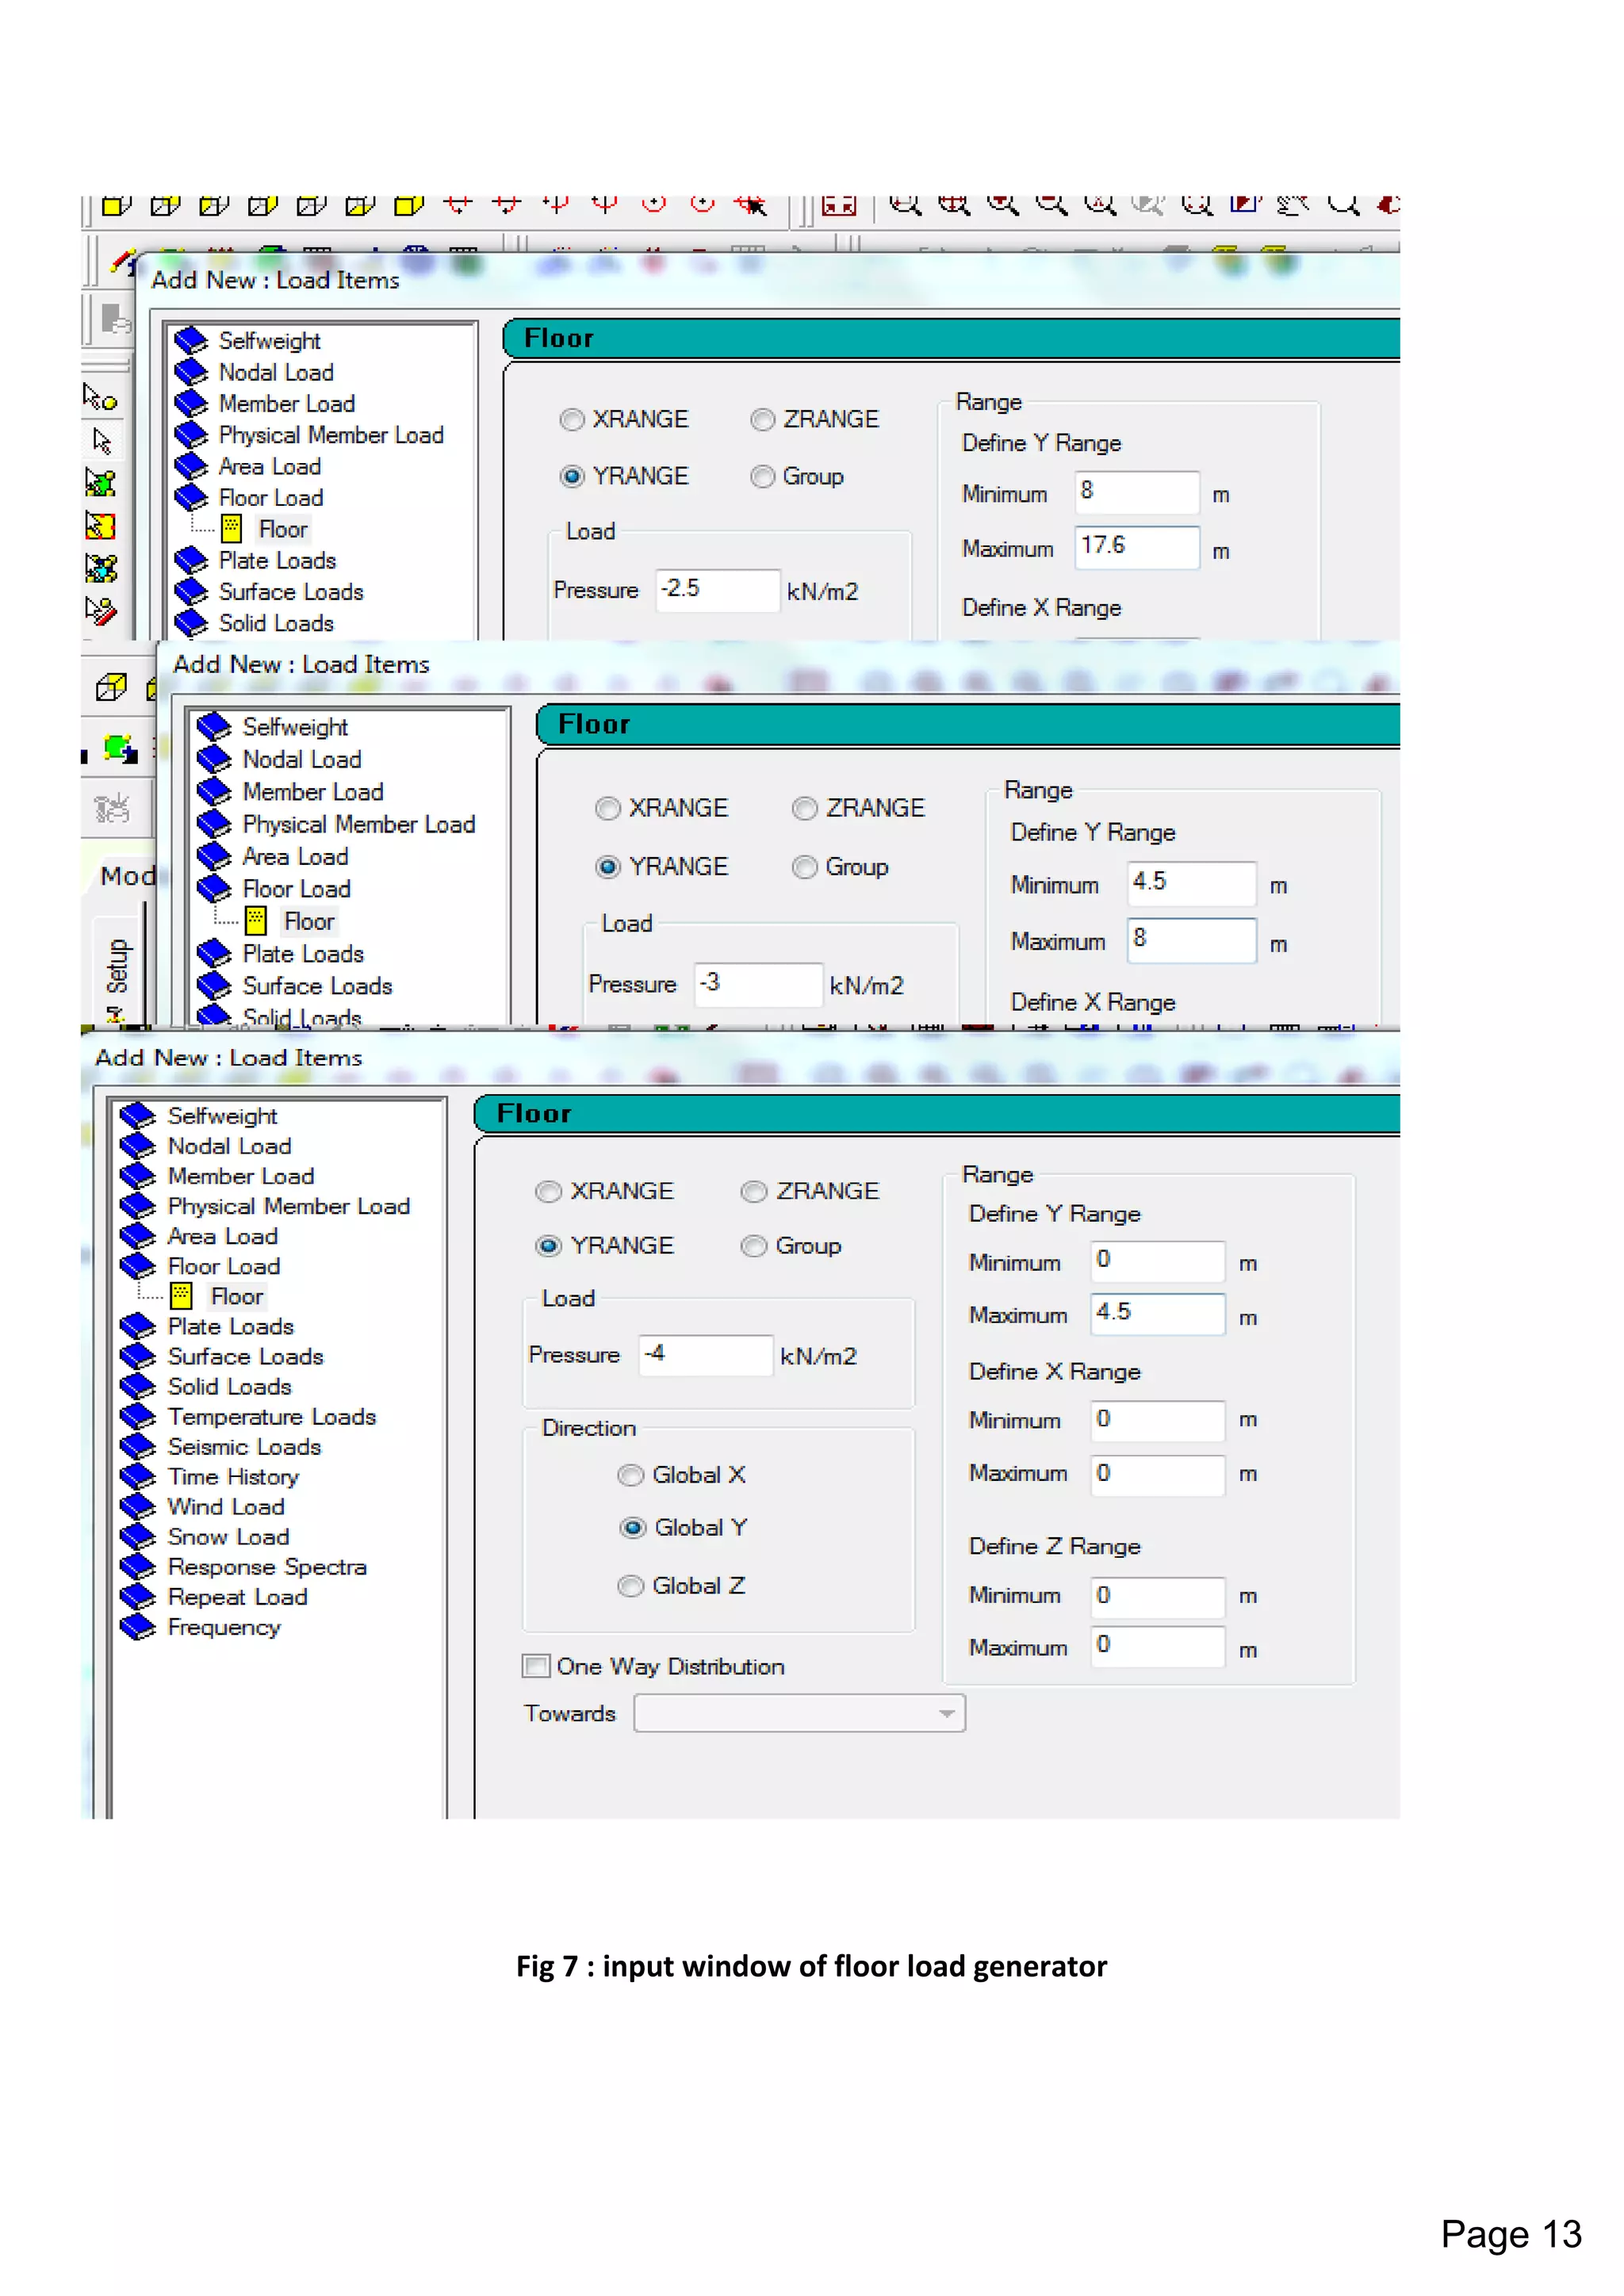Click the cube icon beside middle dialog title
1624x2296 pixels.
pos(111,687)
